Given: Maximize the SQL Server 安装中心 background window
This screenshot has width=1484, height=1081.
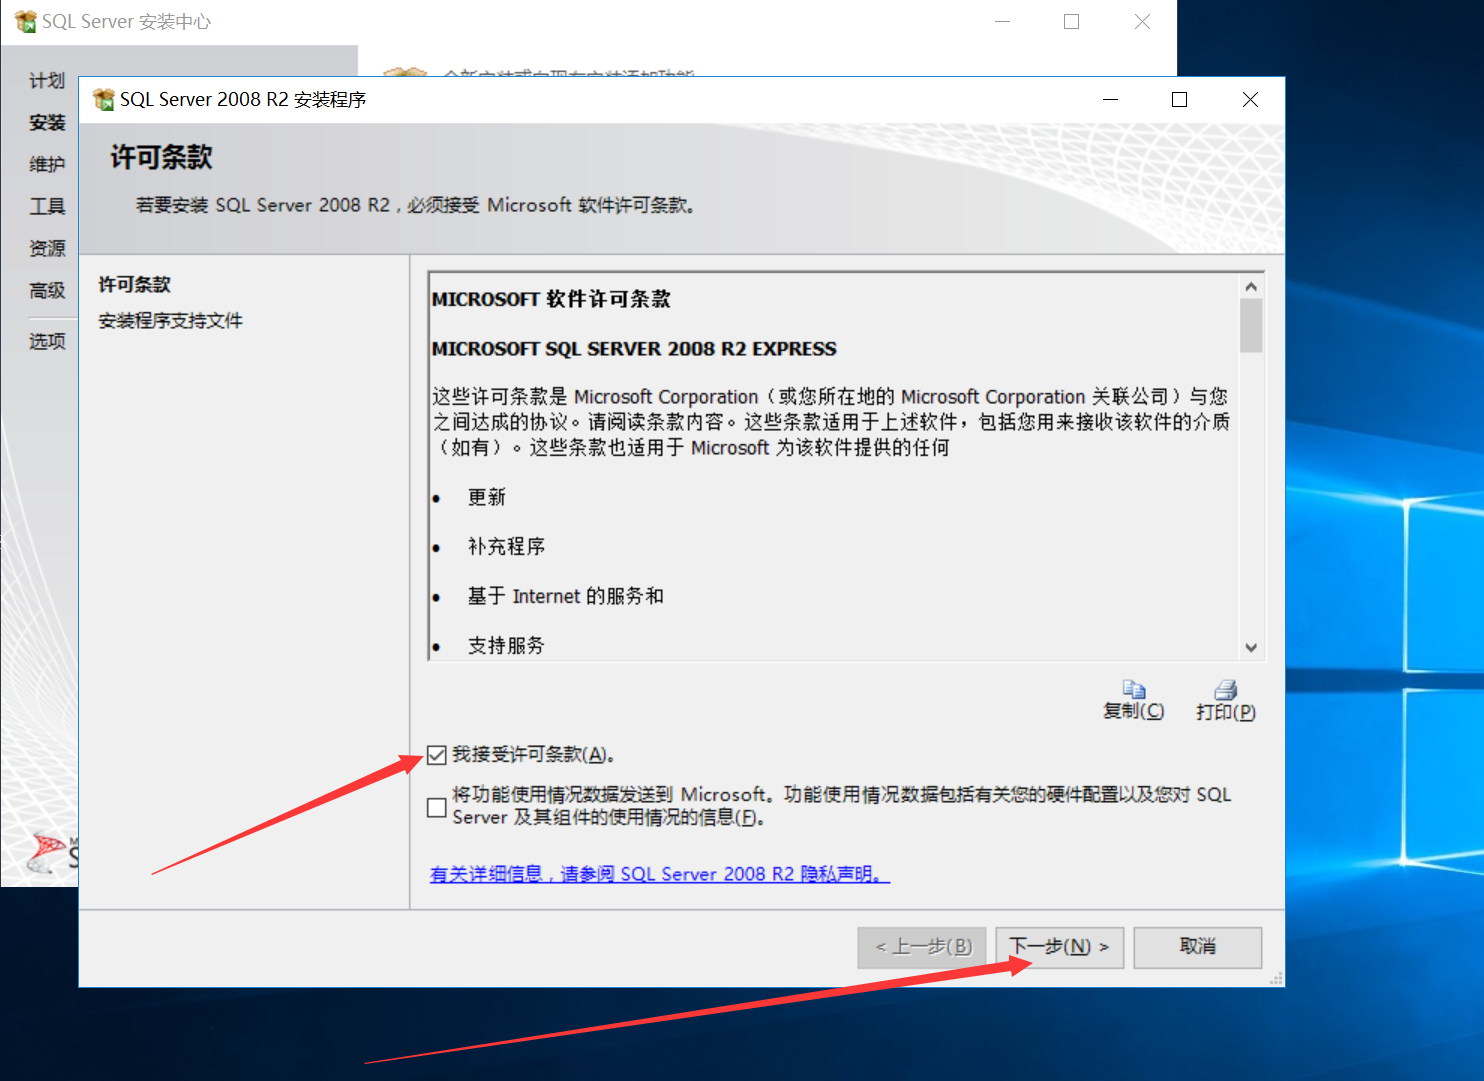Looking at the screenshot, I should click(x=1071, y=22).
